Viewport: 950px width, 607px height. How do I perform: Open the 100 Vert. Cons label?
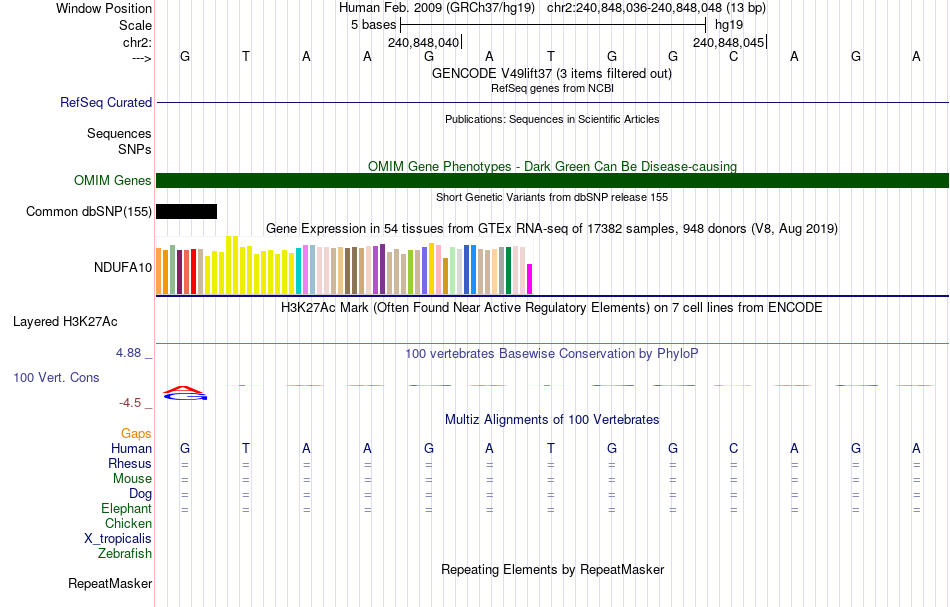click(56, 377)
